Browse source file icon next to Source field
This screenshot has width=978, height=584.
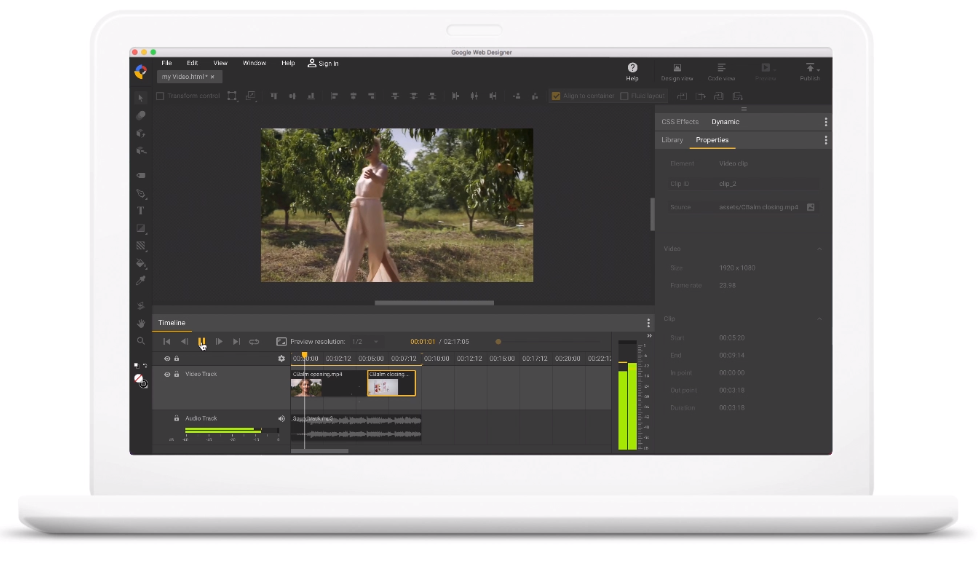click(811, 207)
